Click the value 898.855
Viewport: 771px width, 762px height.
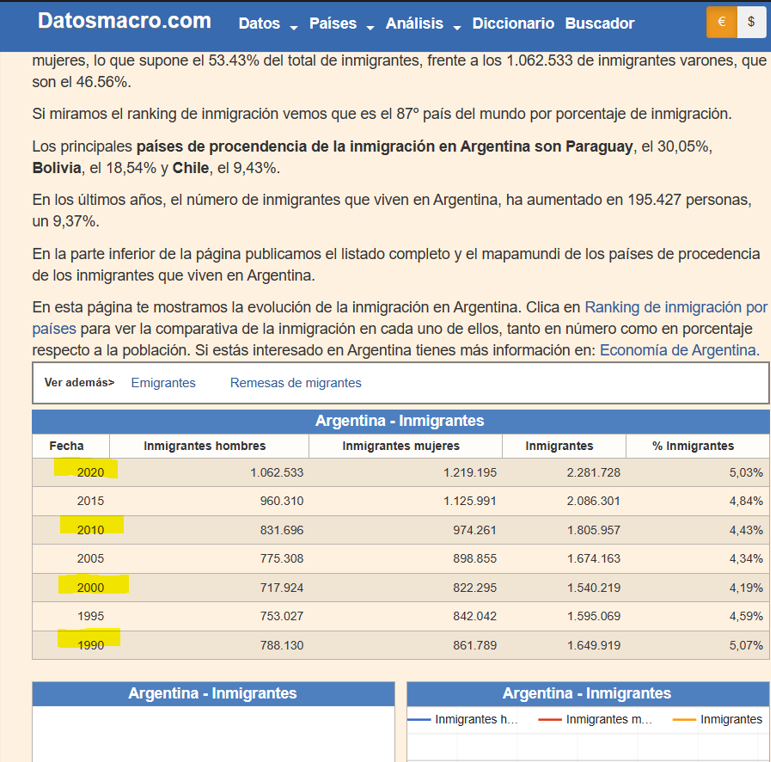point(475,558)
